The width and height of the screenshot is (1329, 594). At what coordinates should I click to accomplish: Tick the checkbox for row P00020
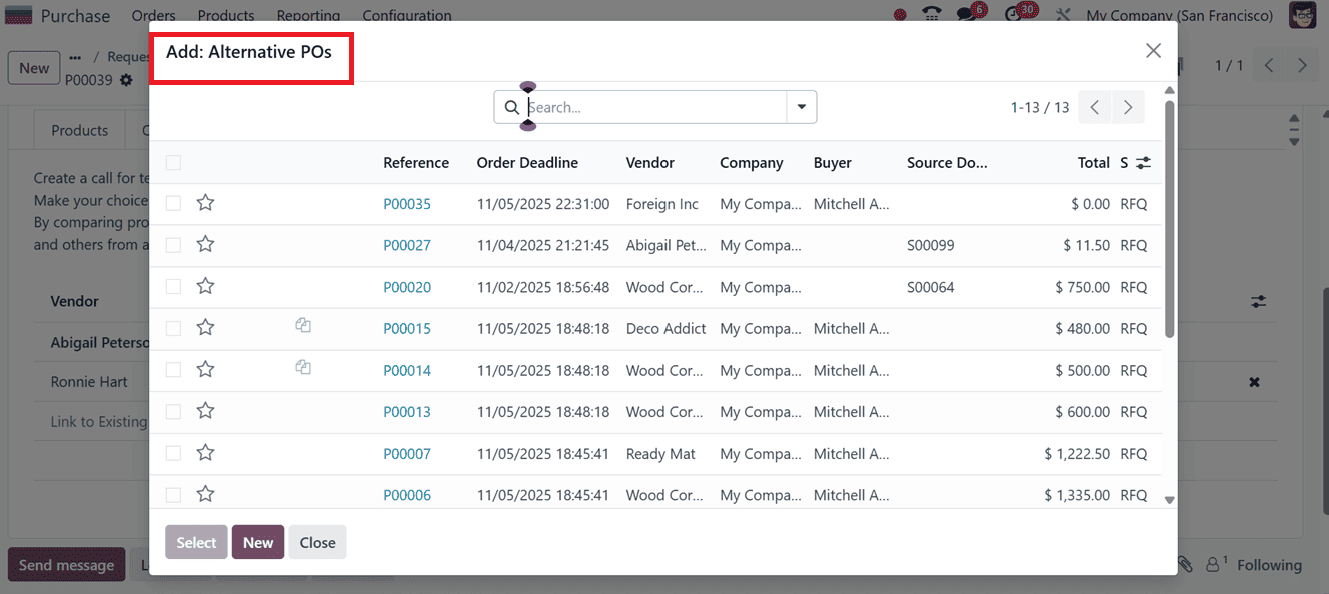[x=173, y=287]
